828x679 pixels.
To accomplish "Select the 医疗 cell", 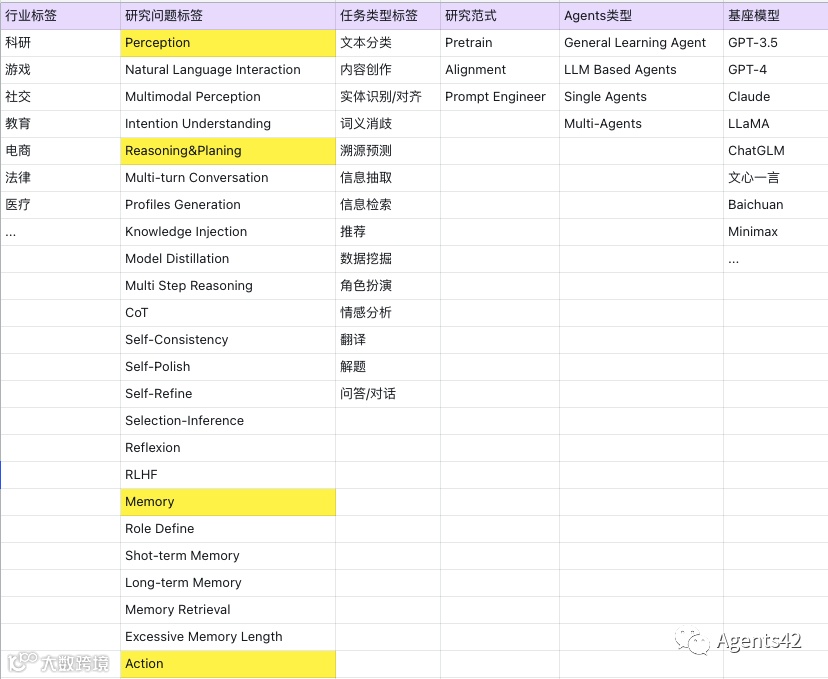I will [60, 205].
